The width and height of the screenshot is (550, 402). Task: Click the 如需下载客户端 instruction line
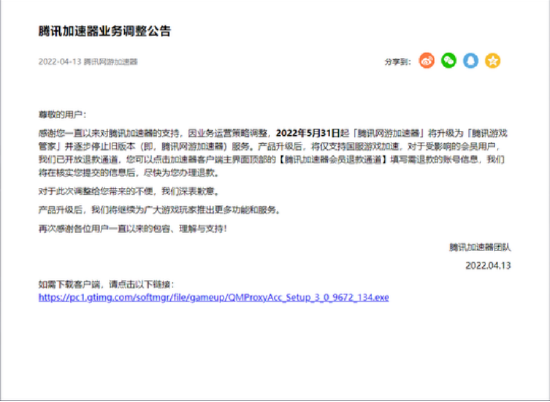106,284
